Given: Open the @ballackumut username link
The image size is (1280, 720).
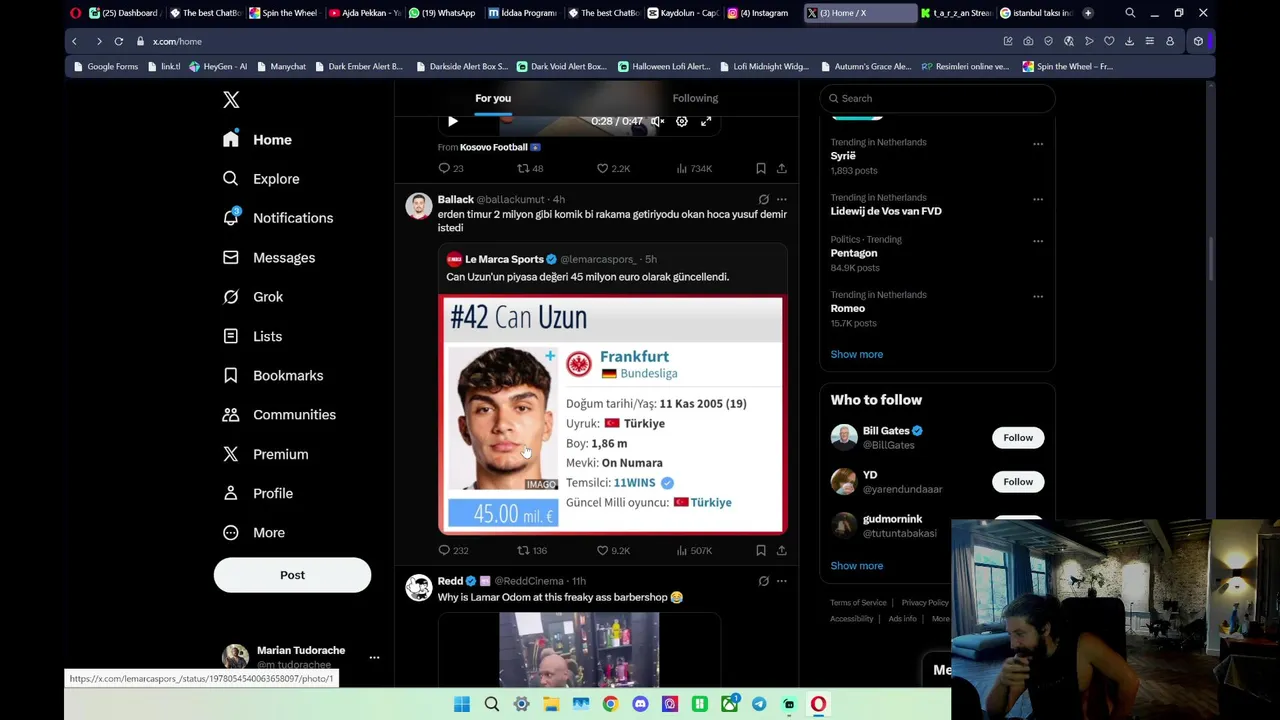Looking at the screenshot, I should [511, 200].
